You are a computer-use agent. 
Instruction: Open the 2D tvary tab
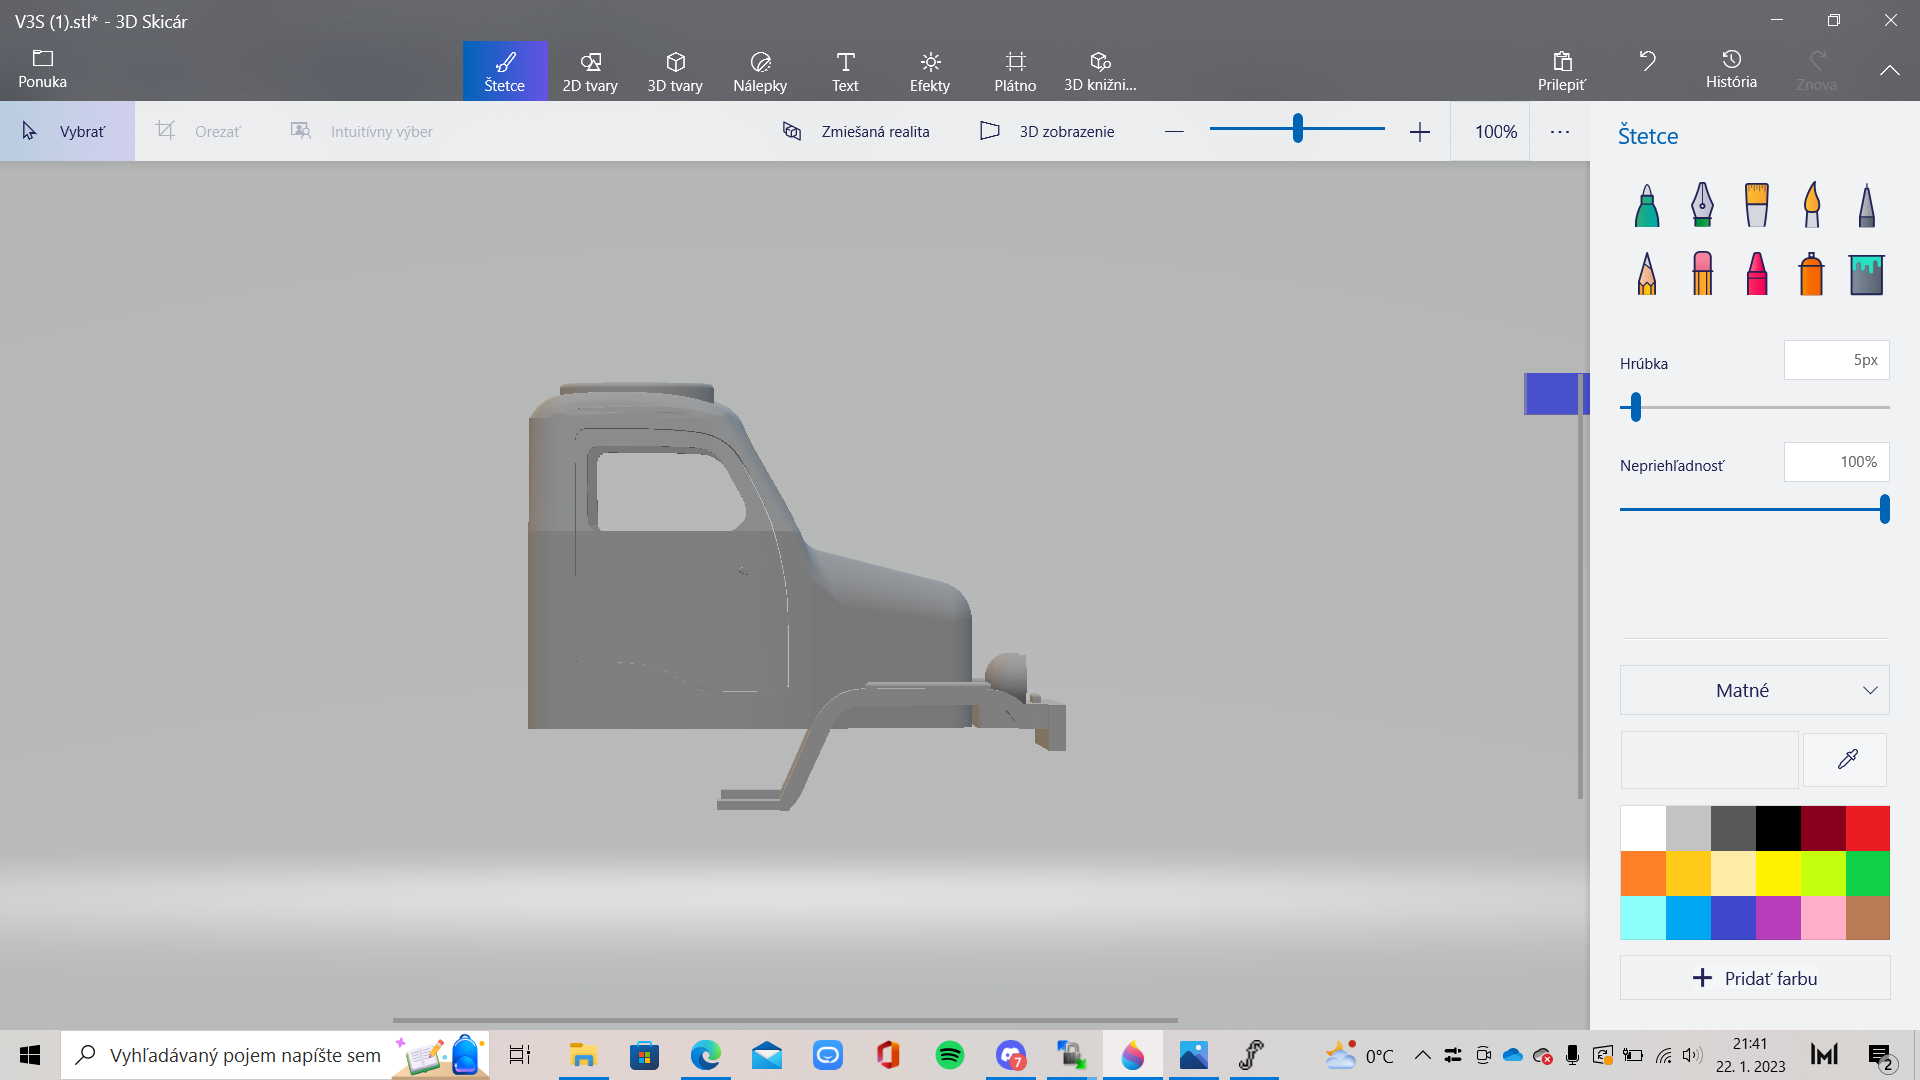tap(590, 71)
